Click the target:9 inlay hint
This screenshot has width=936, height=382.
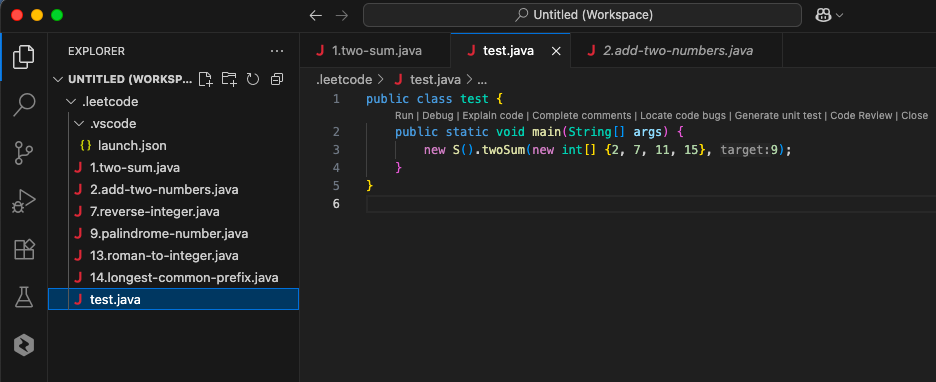pyautogui.click(x=750, y=150)
